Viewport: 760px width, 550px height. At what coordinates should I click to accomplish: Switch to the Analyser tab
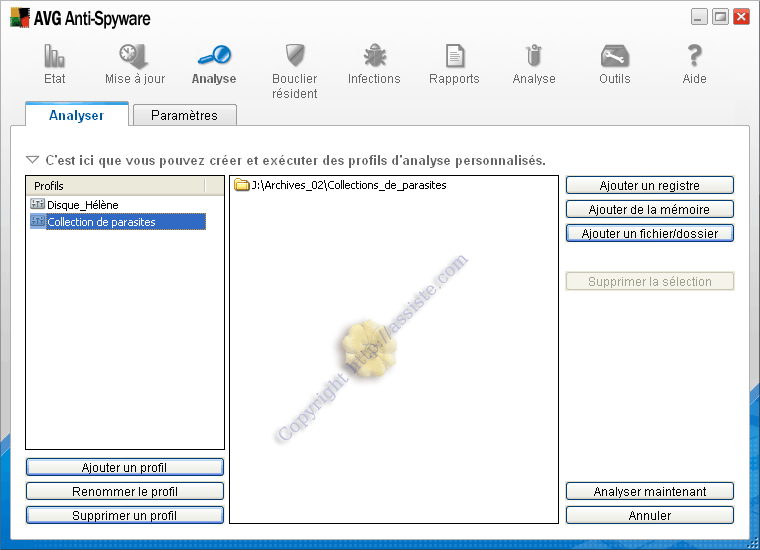pyautogui.click(x=77, y=115)
